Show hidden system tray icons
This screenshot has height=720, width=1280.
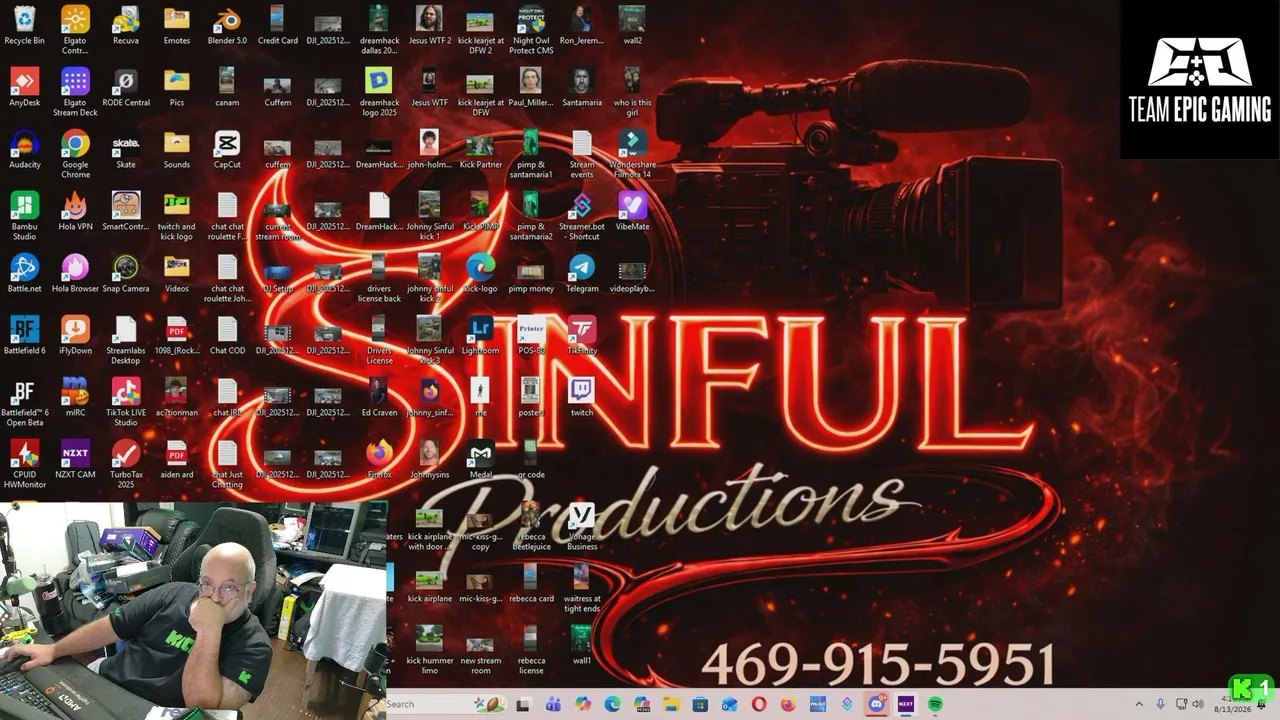(1139, 704)
